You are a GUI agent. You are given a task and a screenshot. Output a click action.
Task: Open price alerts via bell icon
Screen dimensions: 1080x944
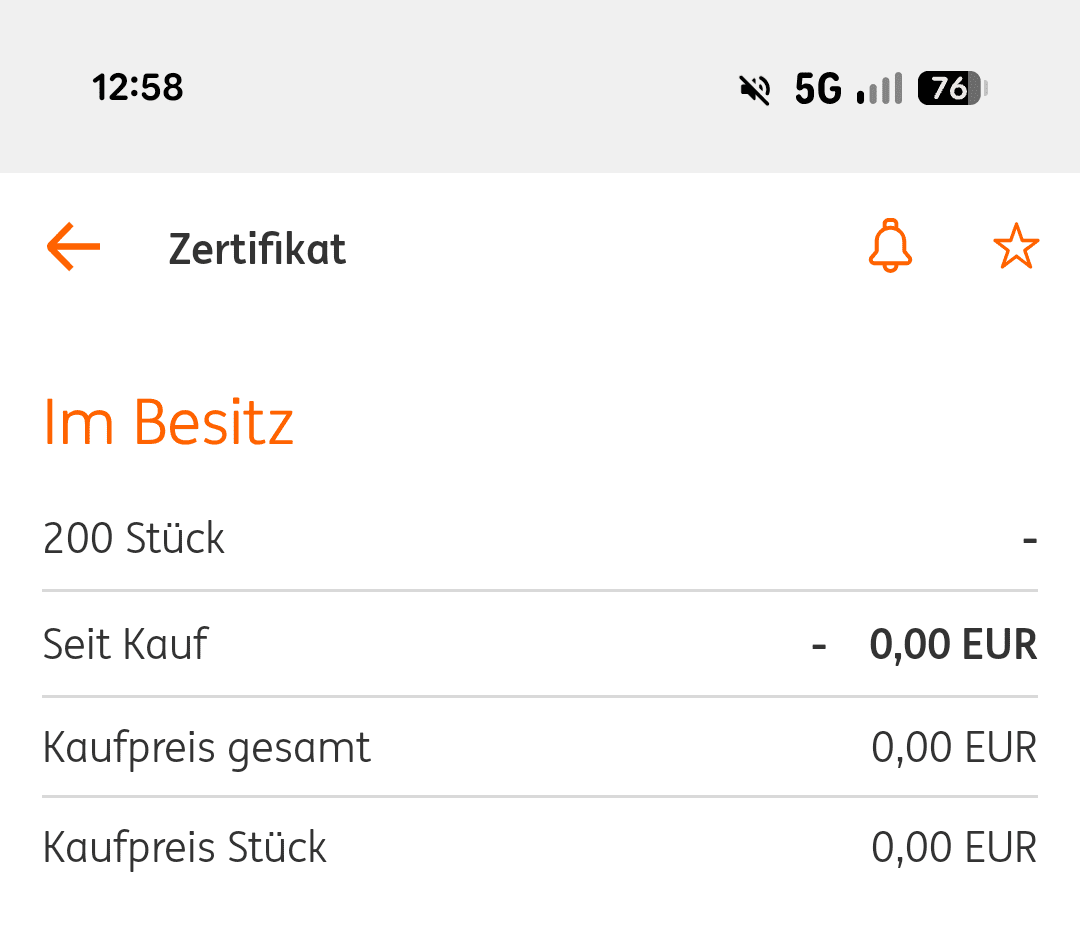coord(889,246)
